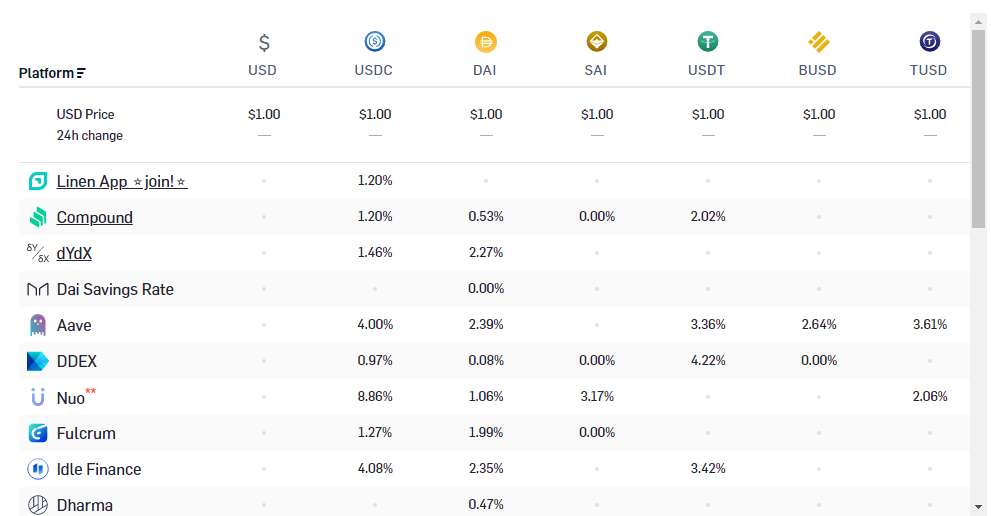The image size is (991, 516).
Task: Click the Idle Finance platform name
Action: (x=99, y=470)
